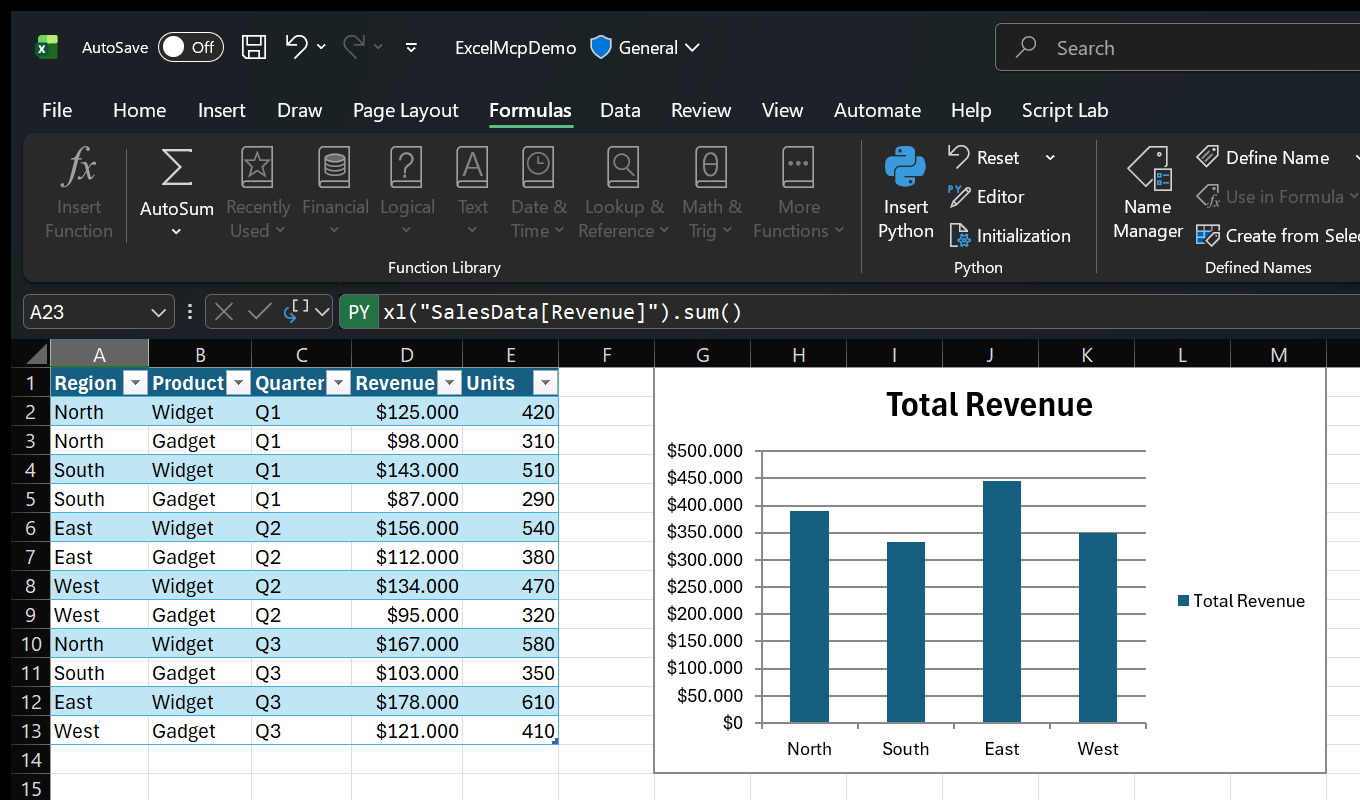Click Create from Selection
The image size is (1360, 800).
click(1278, 236)
